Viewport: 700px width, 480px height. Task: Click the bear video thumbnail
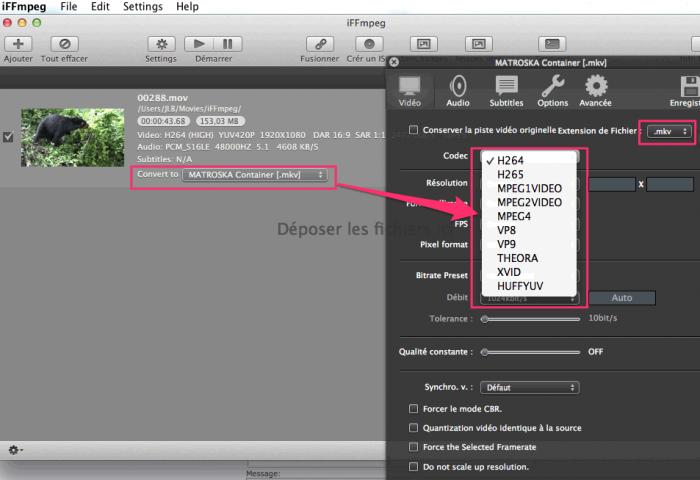pyautogui.click(x=73, y=137)
